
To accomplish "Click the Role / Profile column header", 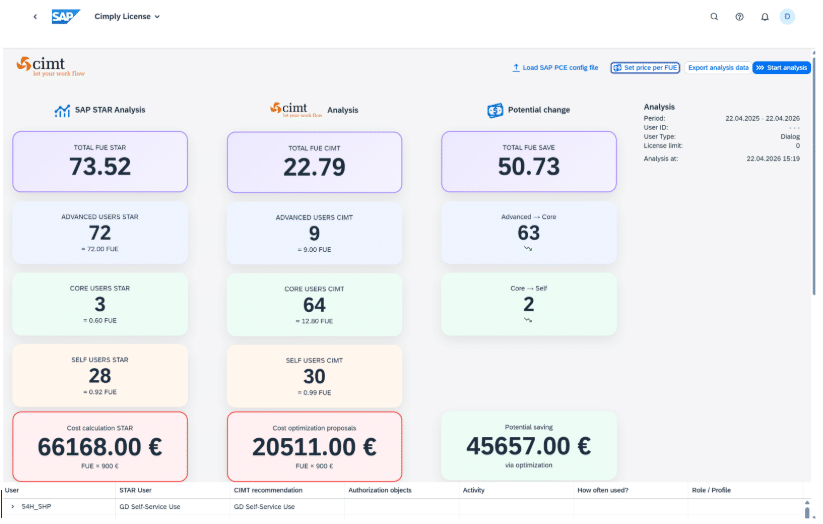I will 711,490.
